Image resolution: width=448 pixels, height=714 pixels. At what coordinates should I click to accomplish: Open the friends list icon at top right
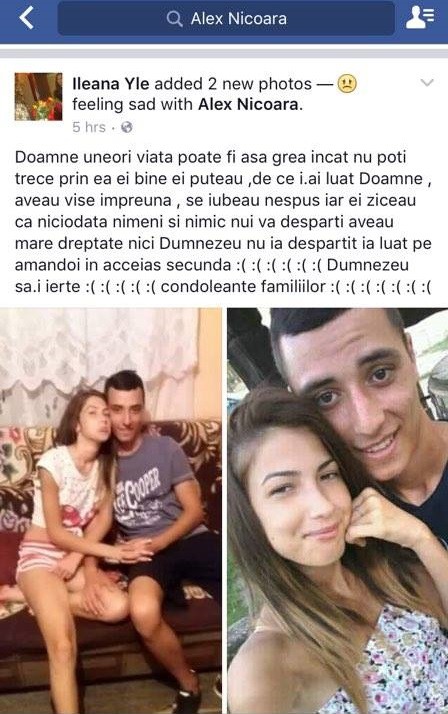[x=419, y=18]
